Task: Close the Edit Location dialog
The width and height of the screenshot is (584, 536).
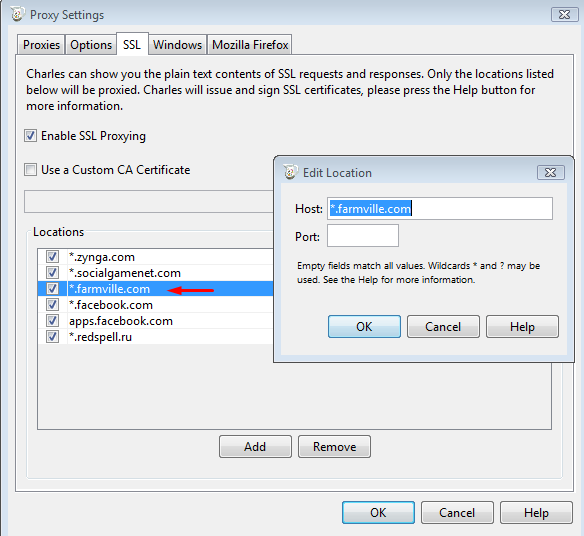Action: 550,172
